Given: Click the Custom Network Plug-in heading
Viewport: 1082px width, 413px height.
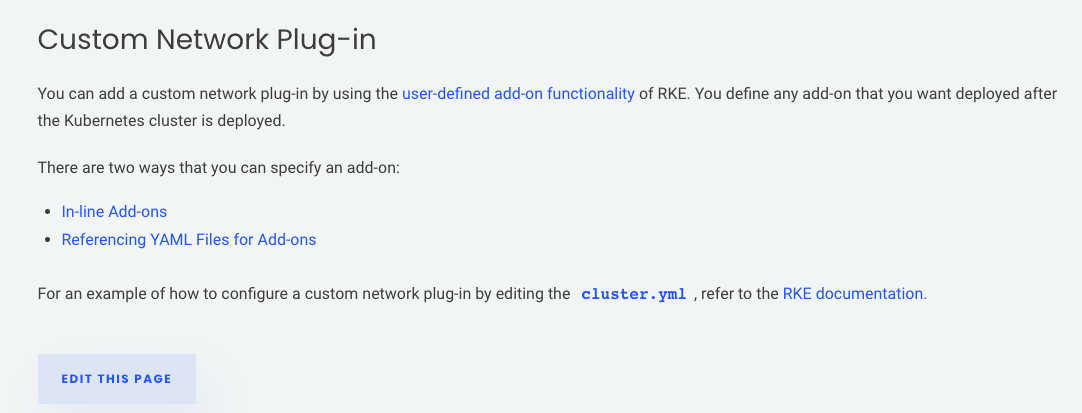Looking at the screenshot, I should [x=207, y=41].
